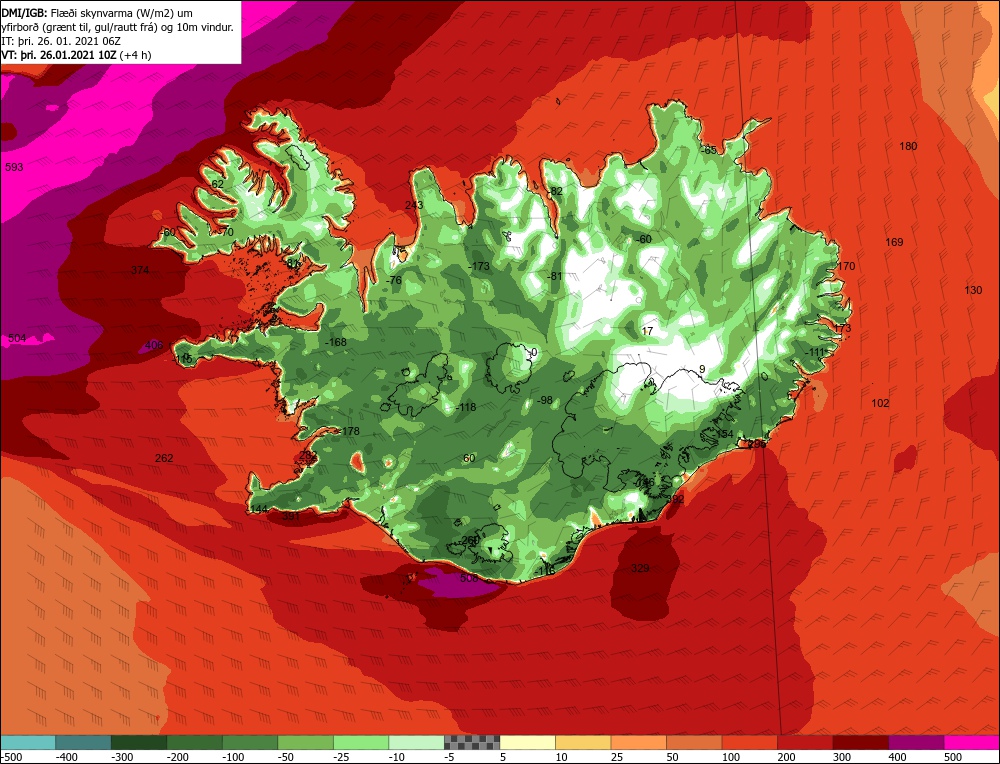This screenshot has height=764, width=1000.
Task: Click the -116 value on the south coast
Action: pos(544,571)
